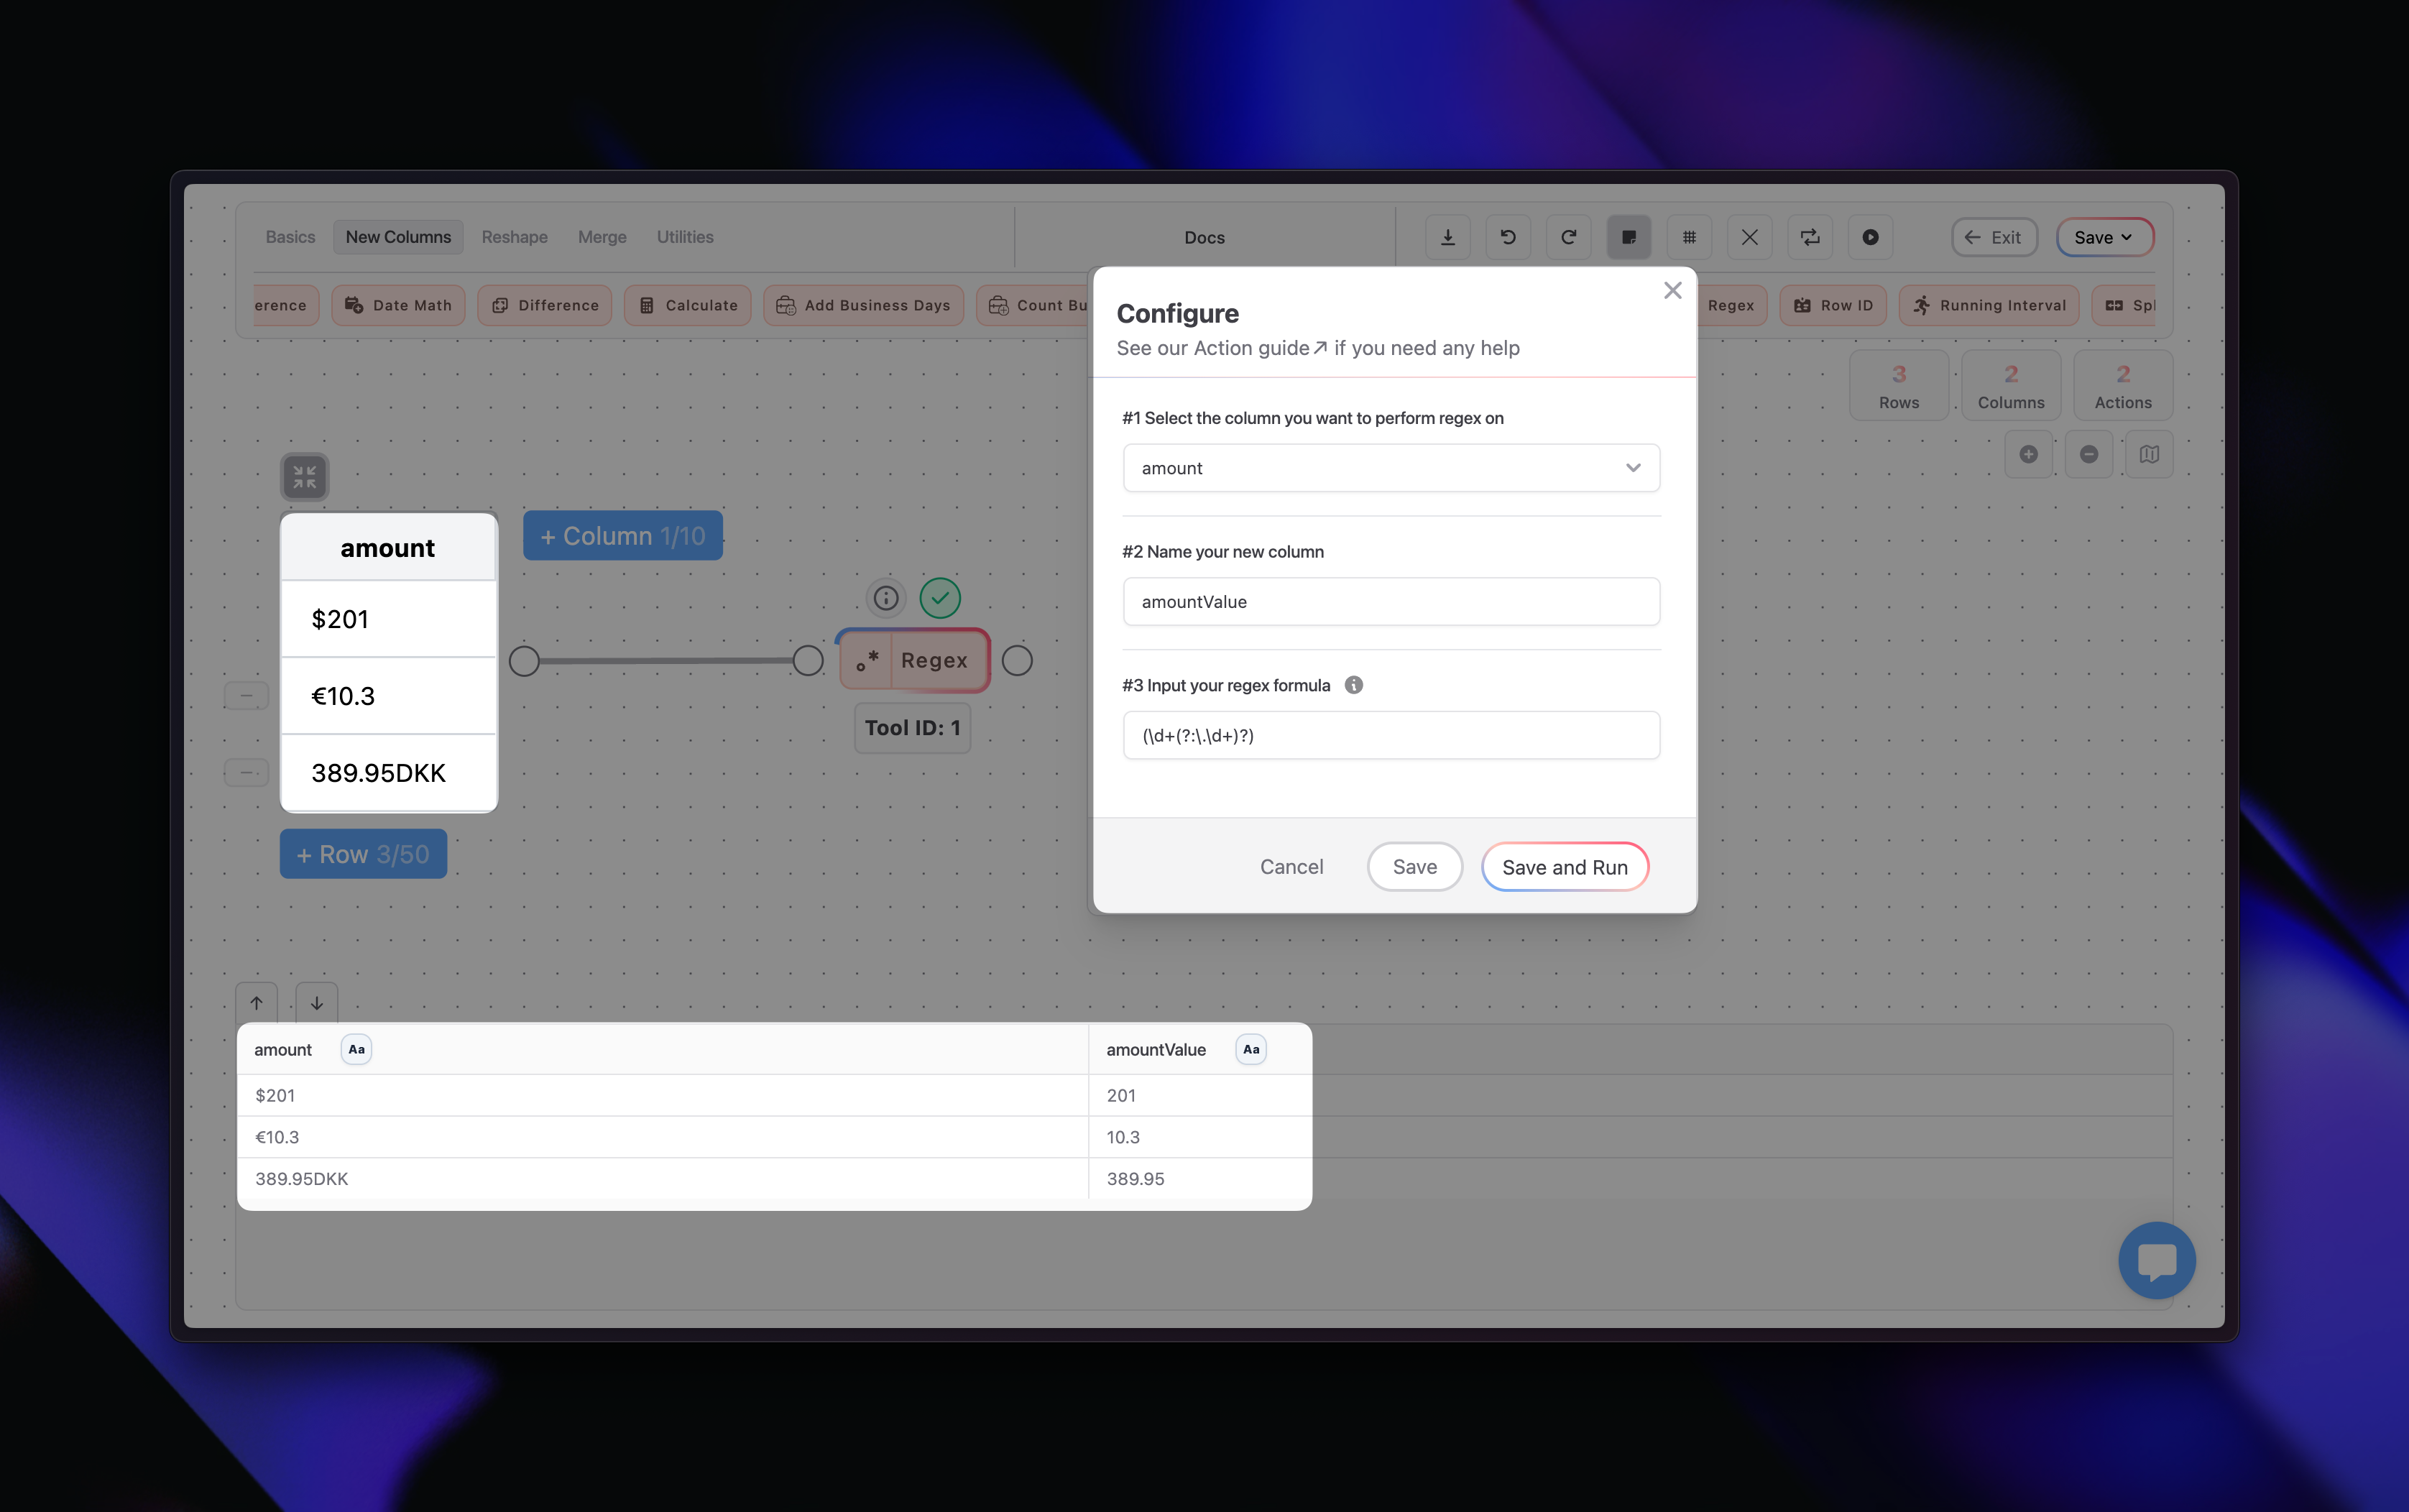Click the 389.95 result cell
The image size is (2409, 1512).
pos(1200,1178)
